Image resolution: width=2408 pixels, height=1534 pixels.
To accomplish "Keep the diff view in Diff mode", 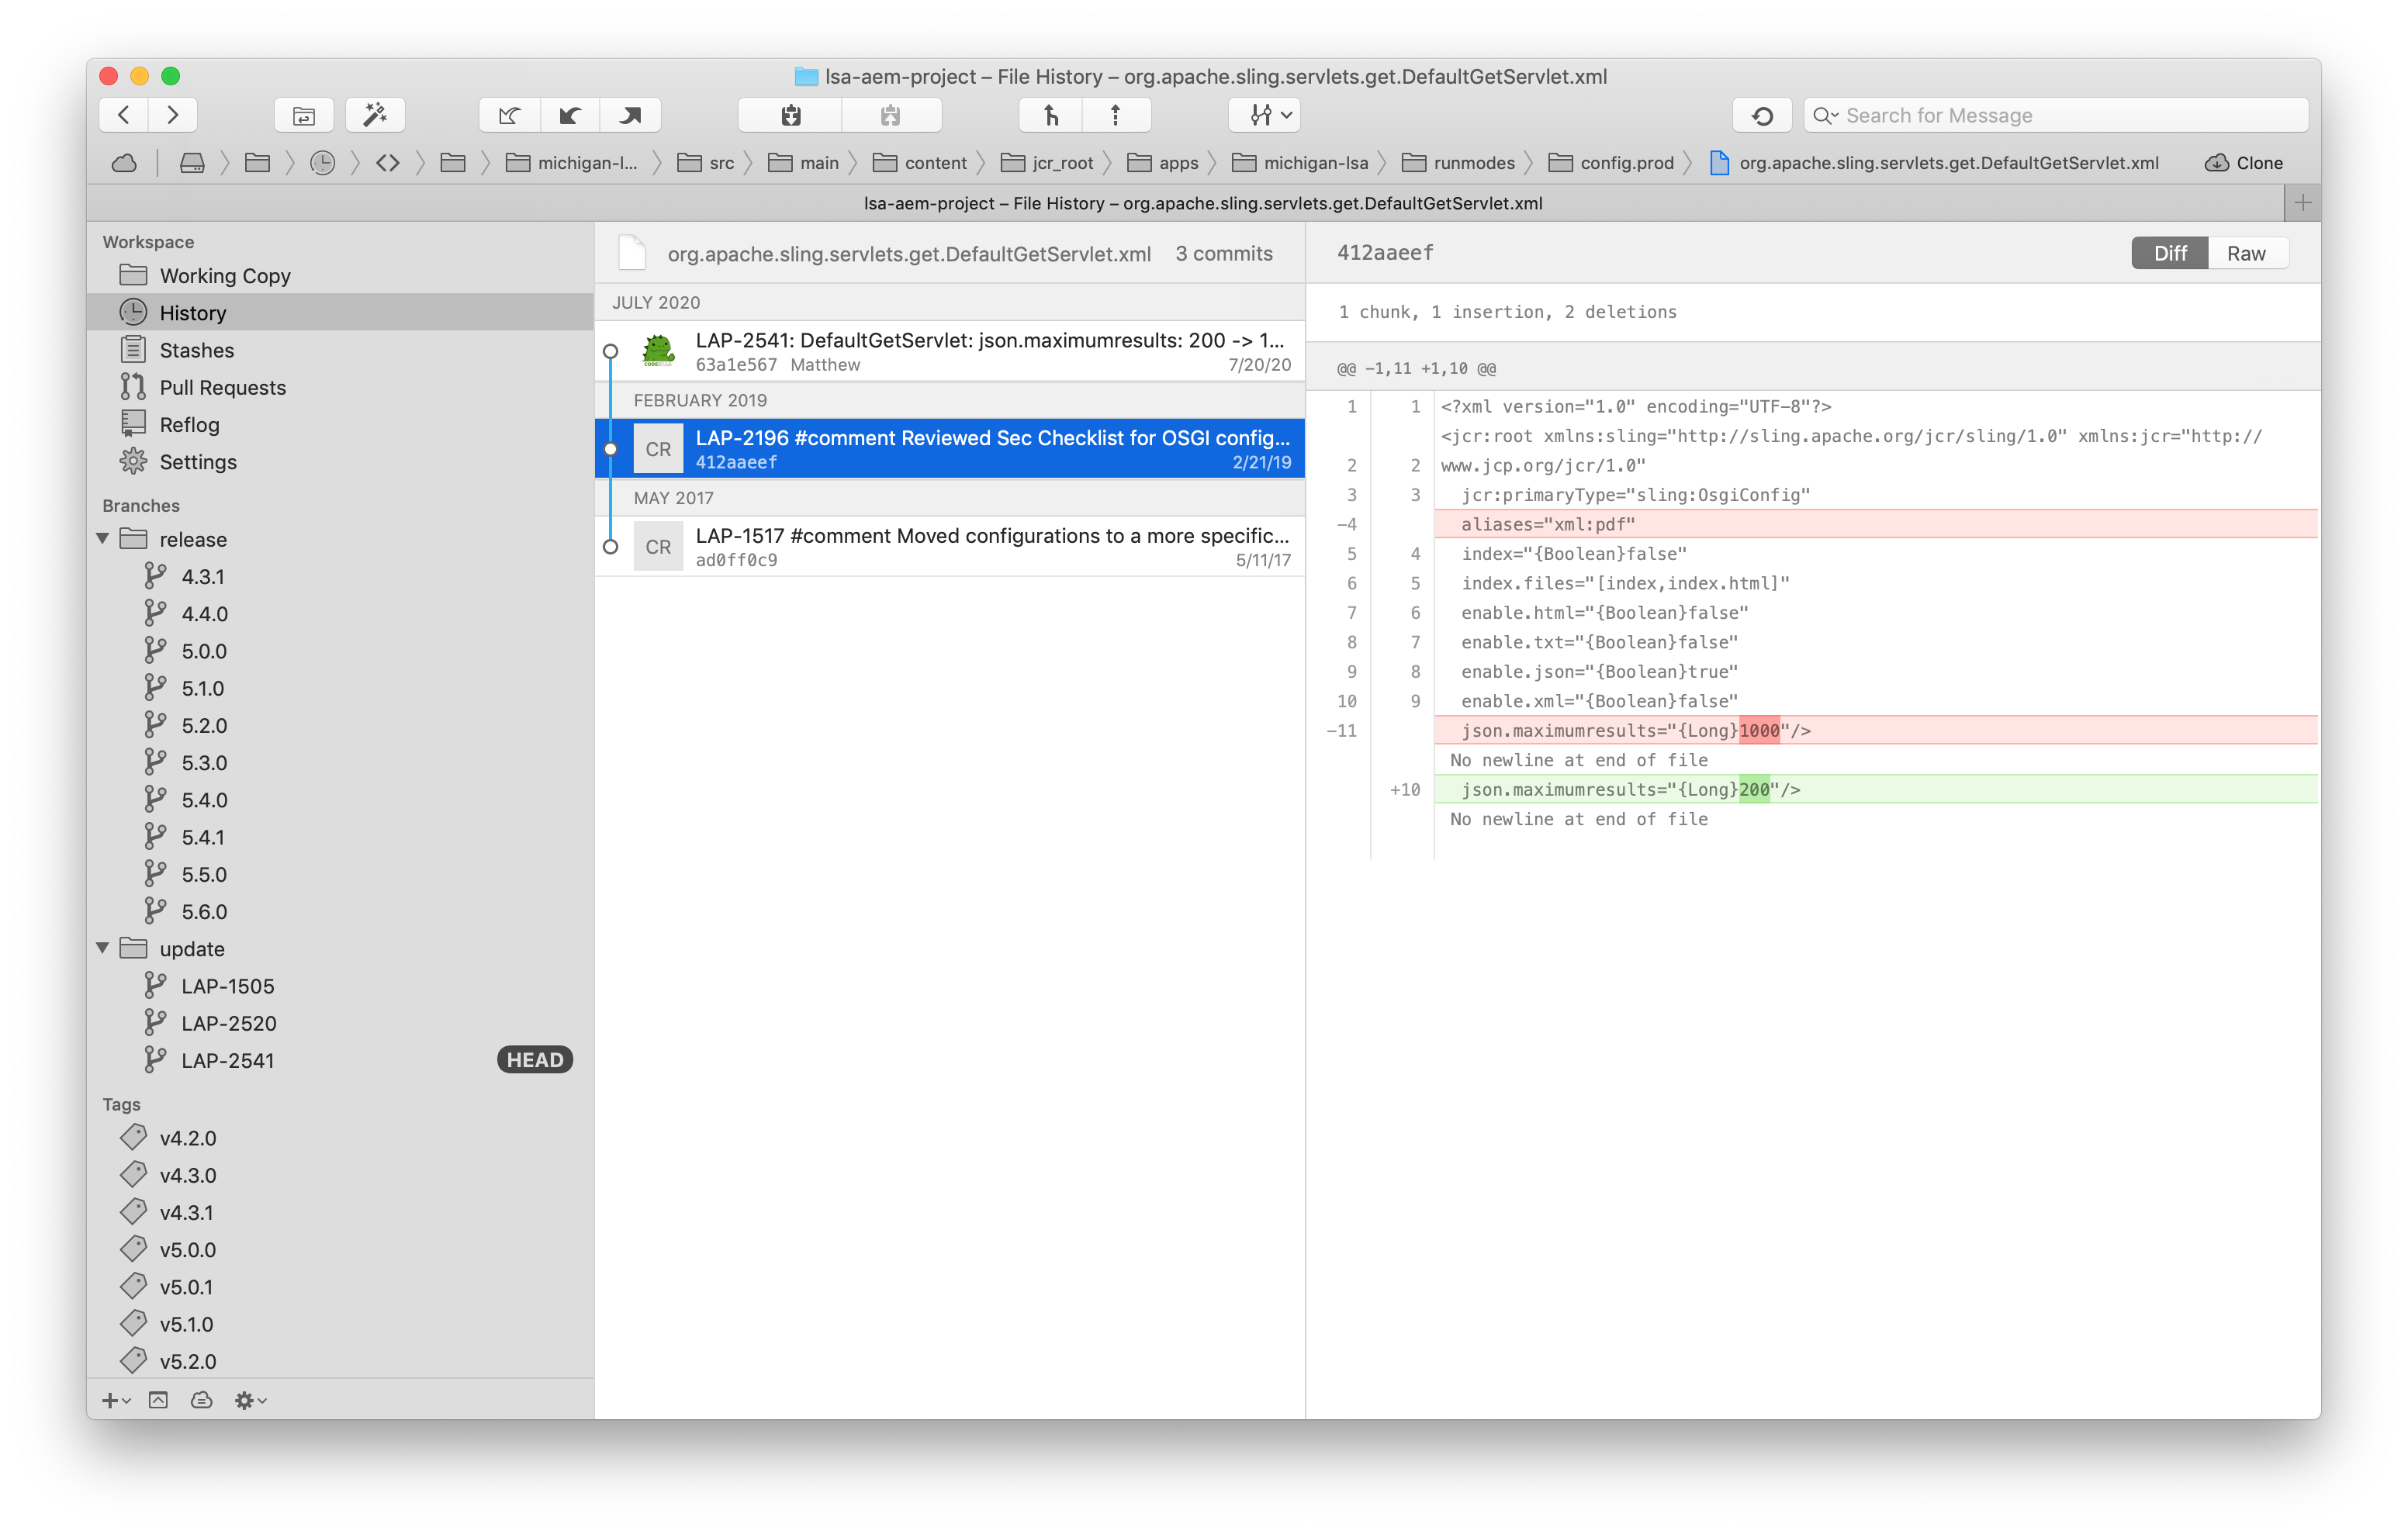I will [2169, 252].
